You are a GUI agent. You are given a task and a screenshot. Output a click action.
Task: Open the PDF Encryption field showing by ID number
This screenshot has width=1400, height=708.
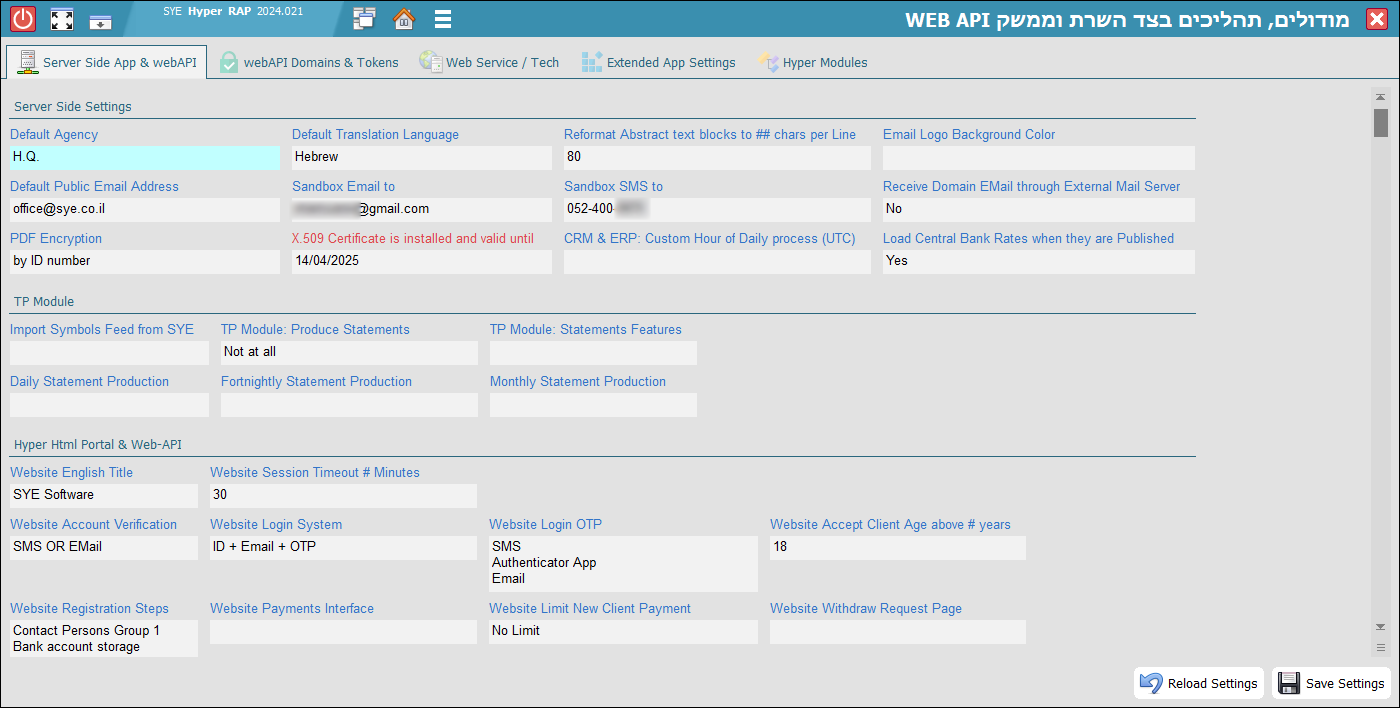[145, 261]
